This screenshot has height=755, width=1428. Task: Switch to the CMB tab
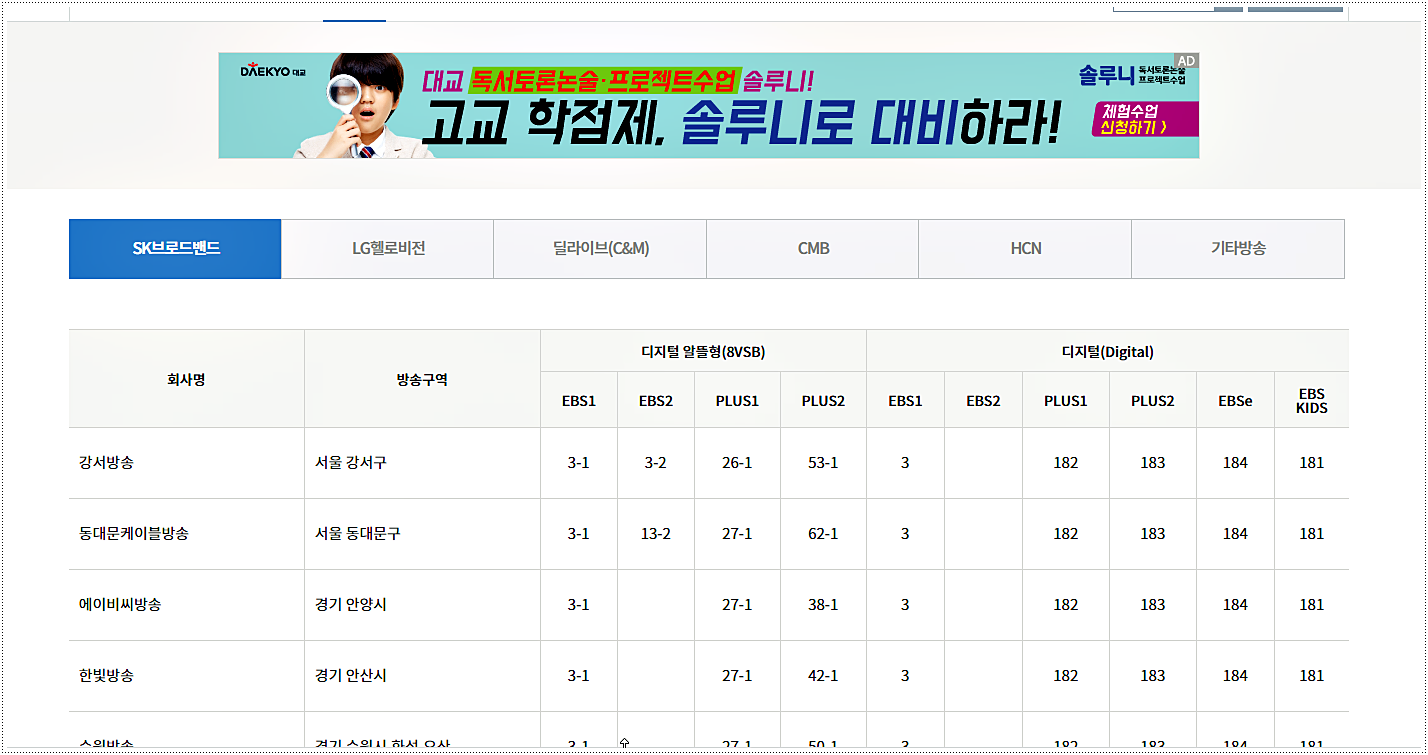pyautogui.click(x=813, y=249)
